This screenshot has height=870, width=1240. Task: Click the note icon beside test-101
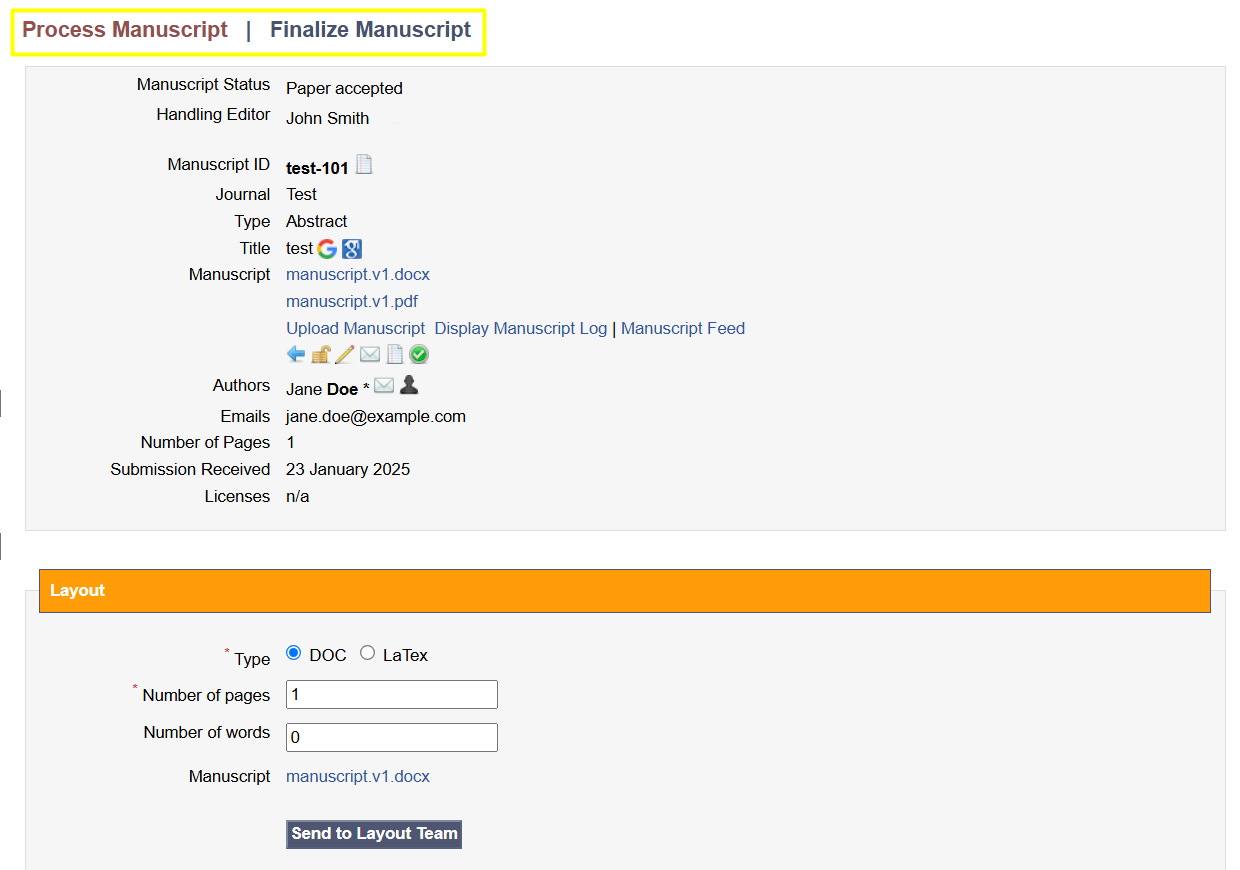[365, 165]
